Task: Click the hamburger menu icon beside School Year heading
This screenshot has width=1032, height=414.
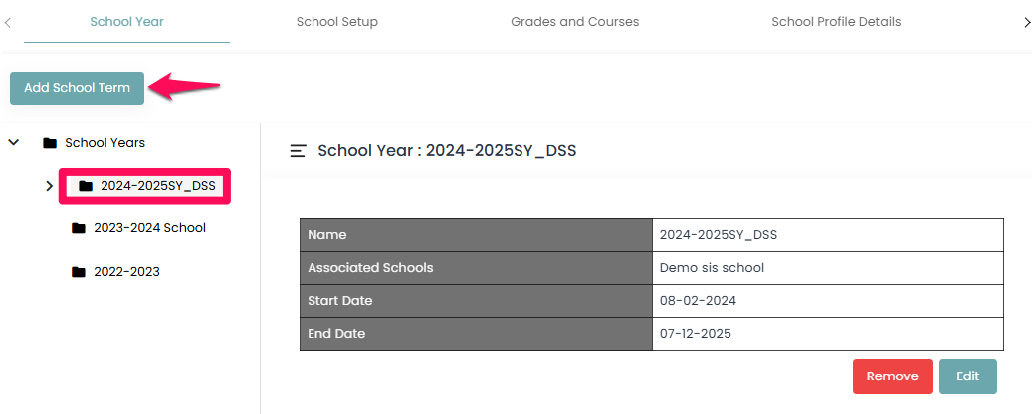Action: [x=298, y=151]
